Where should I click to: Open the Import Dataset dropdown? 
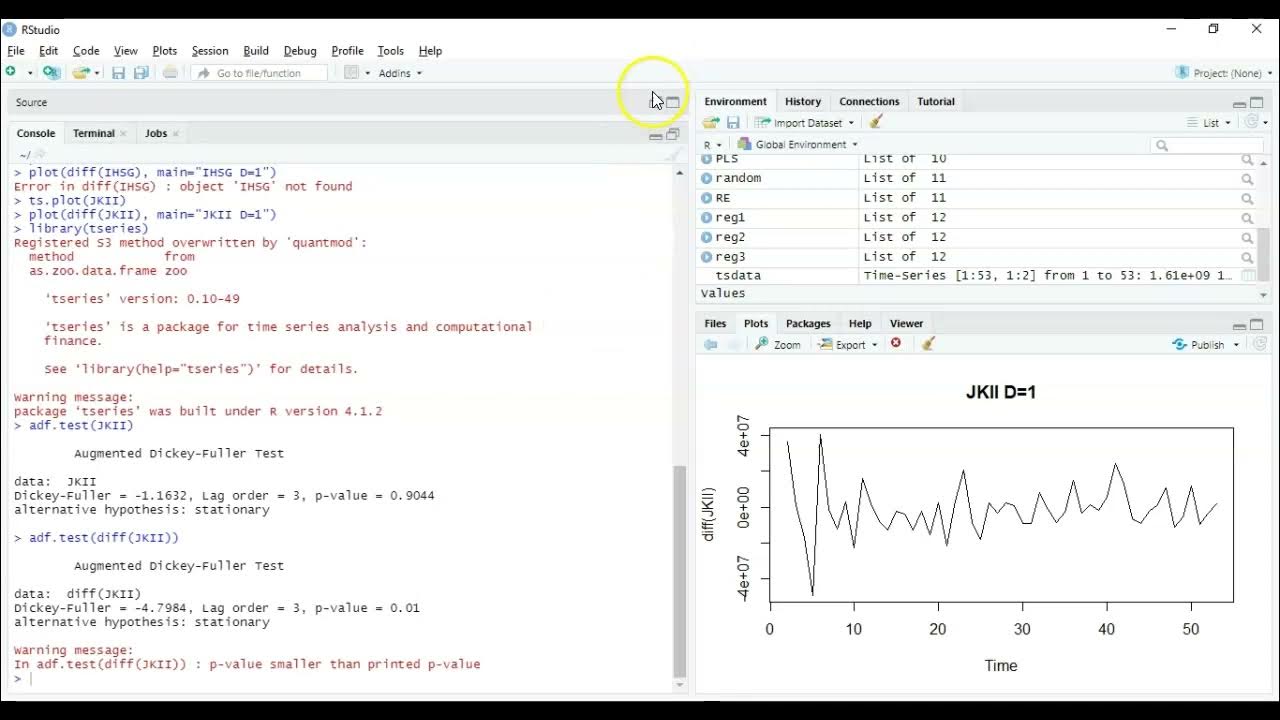click(805, 123)
